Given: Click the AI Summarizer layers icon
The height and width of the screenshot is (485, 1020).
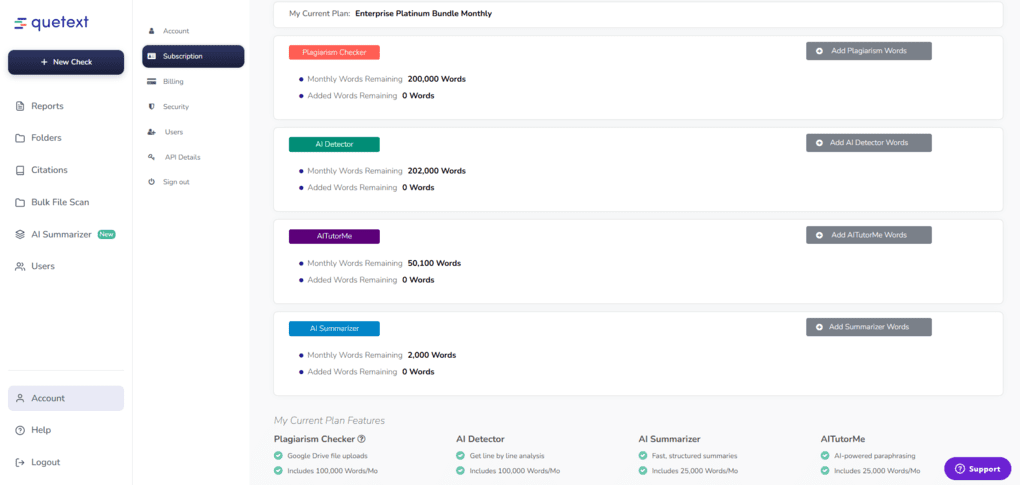Looking at the screenshot, I should [20, 234].
